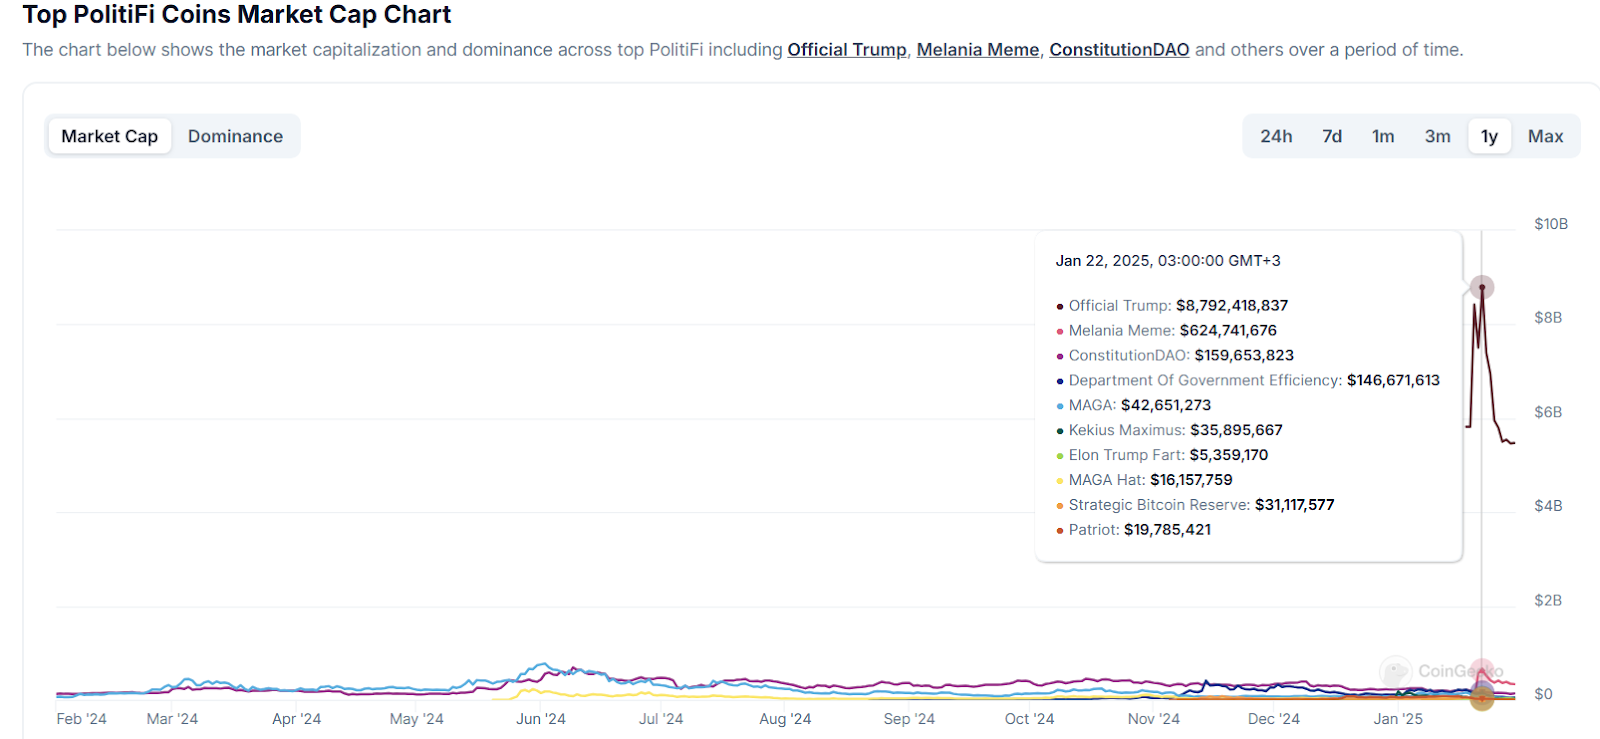
Task: Select the Max time range
Action: 1545,136
